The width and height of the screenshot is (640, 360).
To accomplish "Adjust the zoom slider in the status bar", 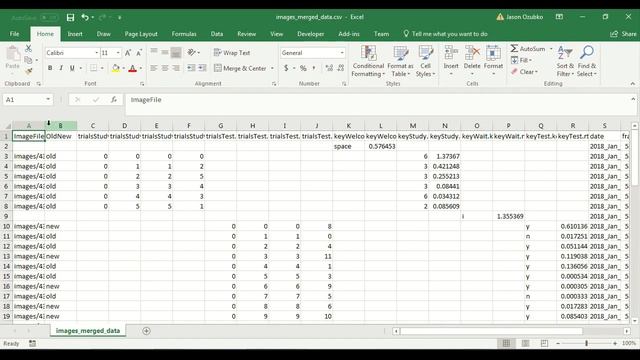I will pyautogui.click(x=587, y=343).
